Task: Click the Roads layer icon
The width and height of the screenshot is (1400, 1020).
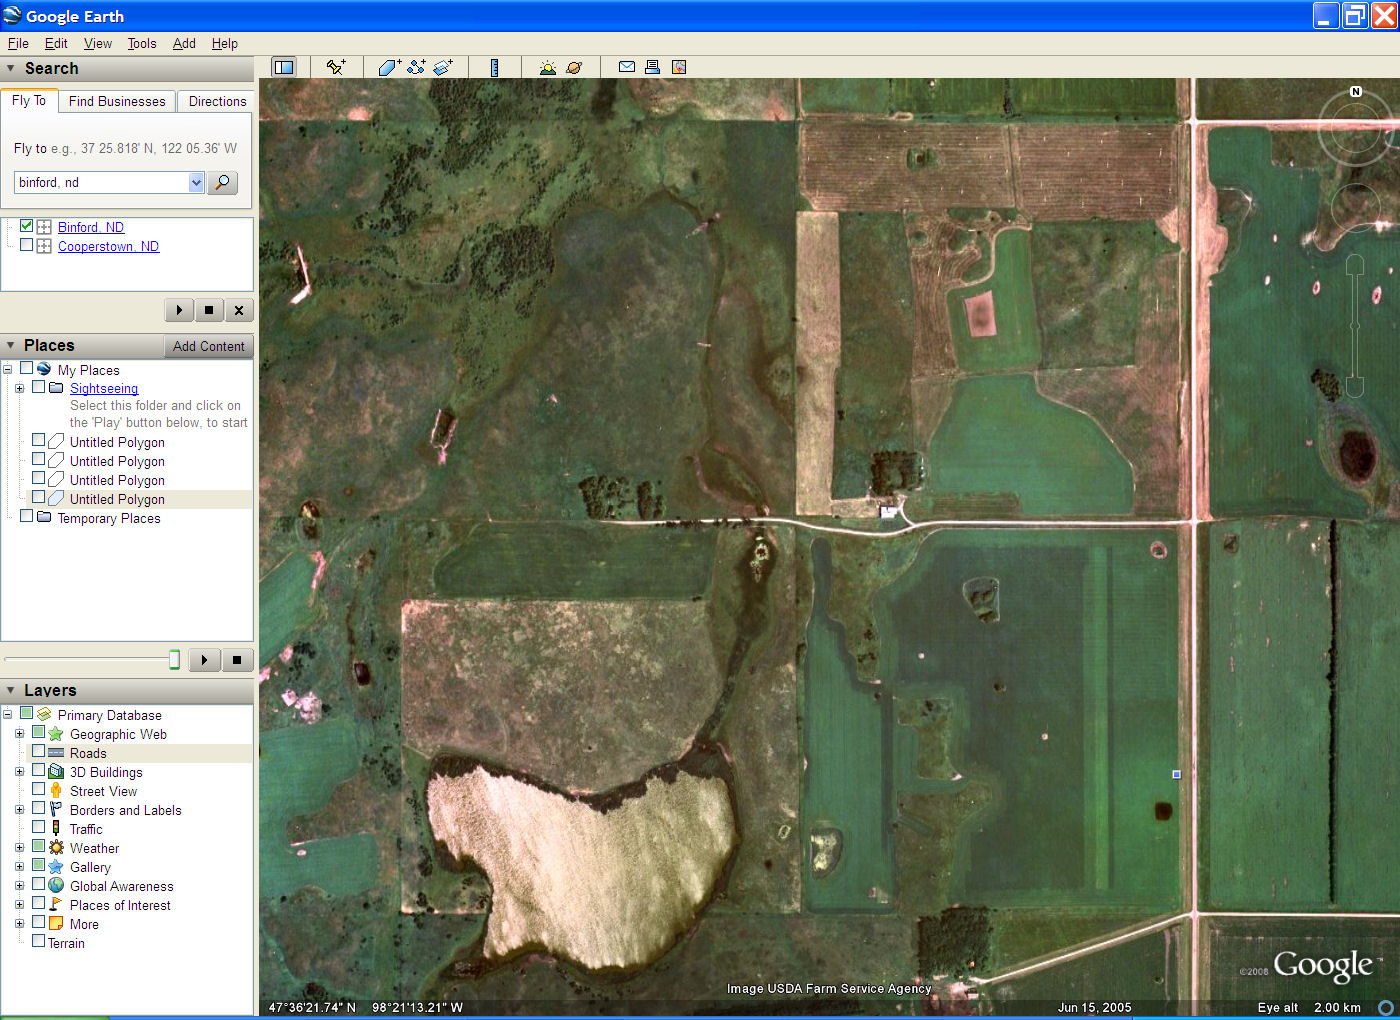Action: (x=56, y=753)
